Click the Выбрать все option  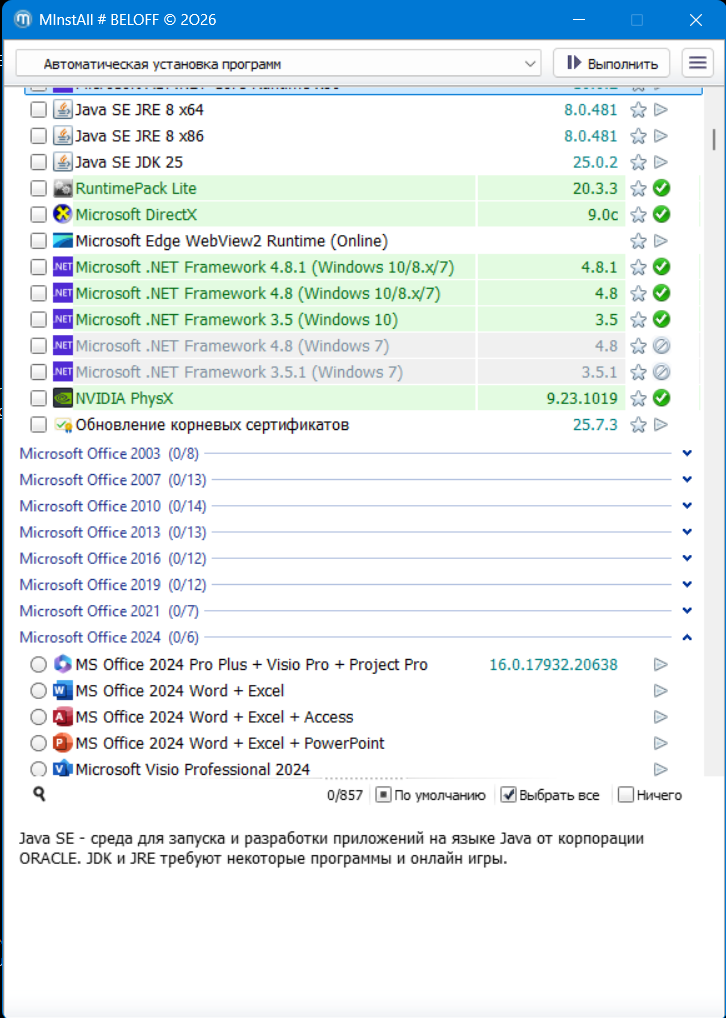[x=551, y=795]
